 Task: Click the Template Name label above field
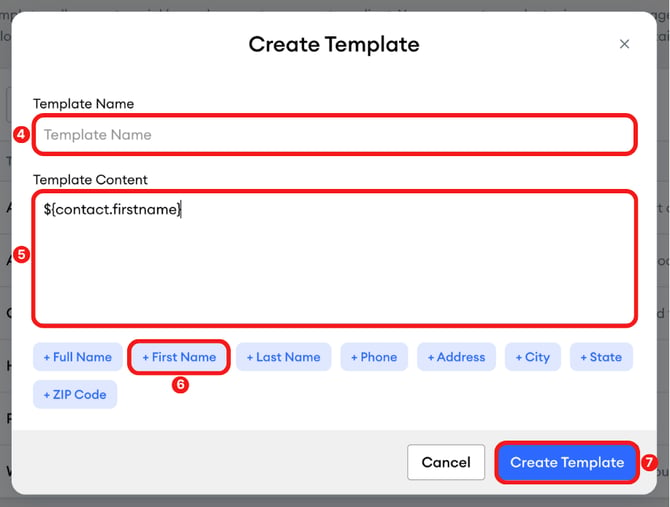pos(83,104)
